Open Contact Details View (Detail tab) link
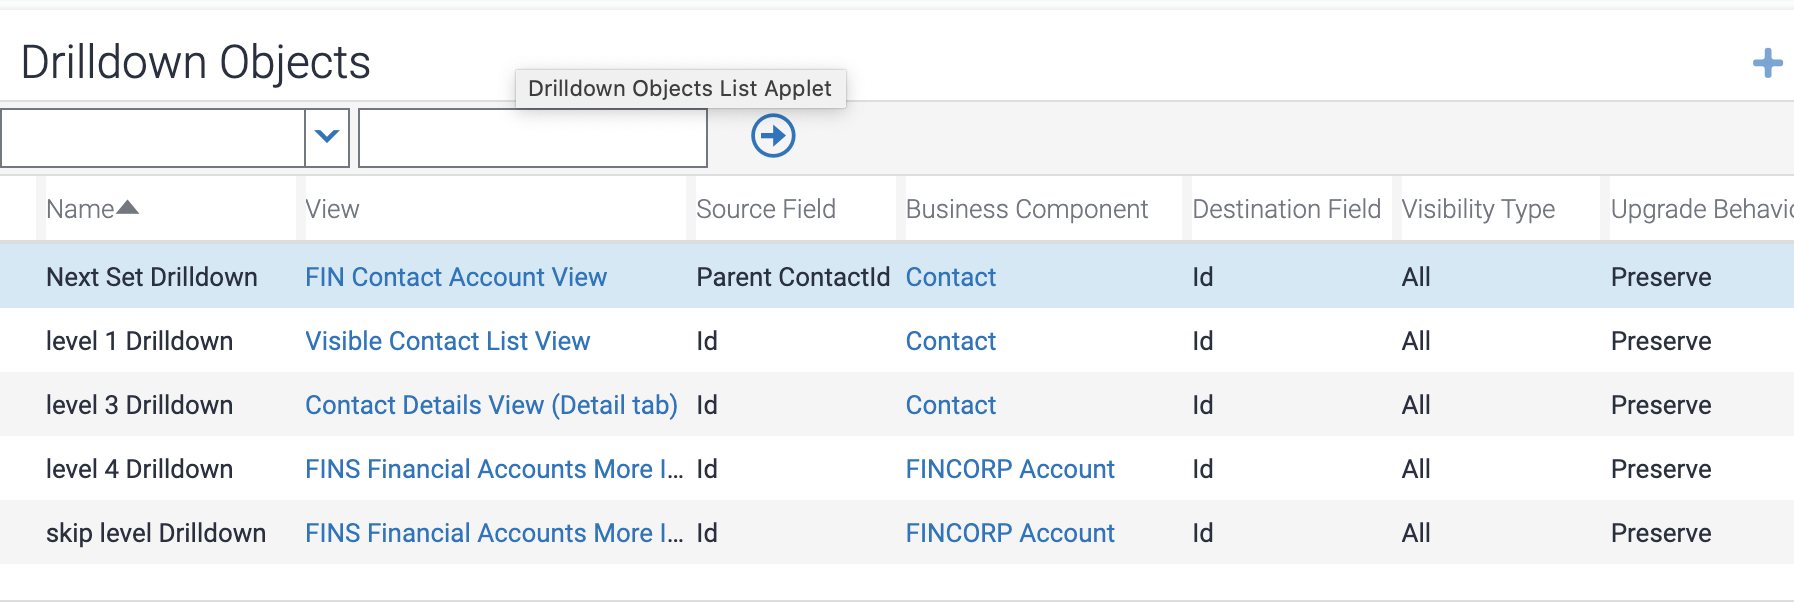Image resolution: width=1794 pixels, height=602 pixels. point(491,405)
